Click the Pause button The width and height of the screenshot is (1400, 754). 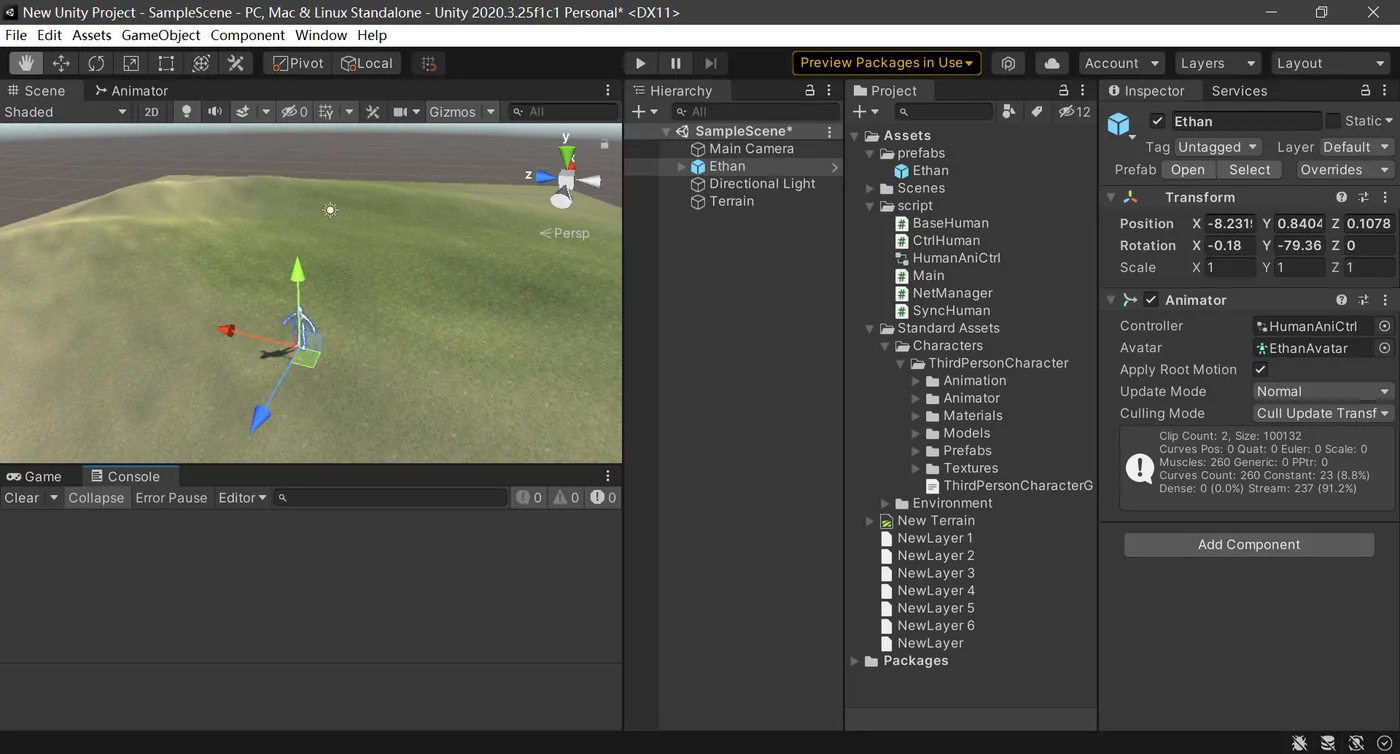(676, 63)
